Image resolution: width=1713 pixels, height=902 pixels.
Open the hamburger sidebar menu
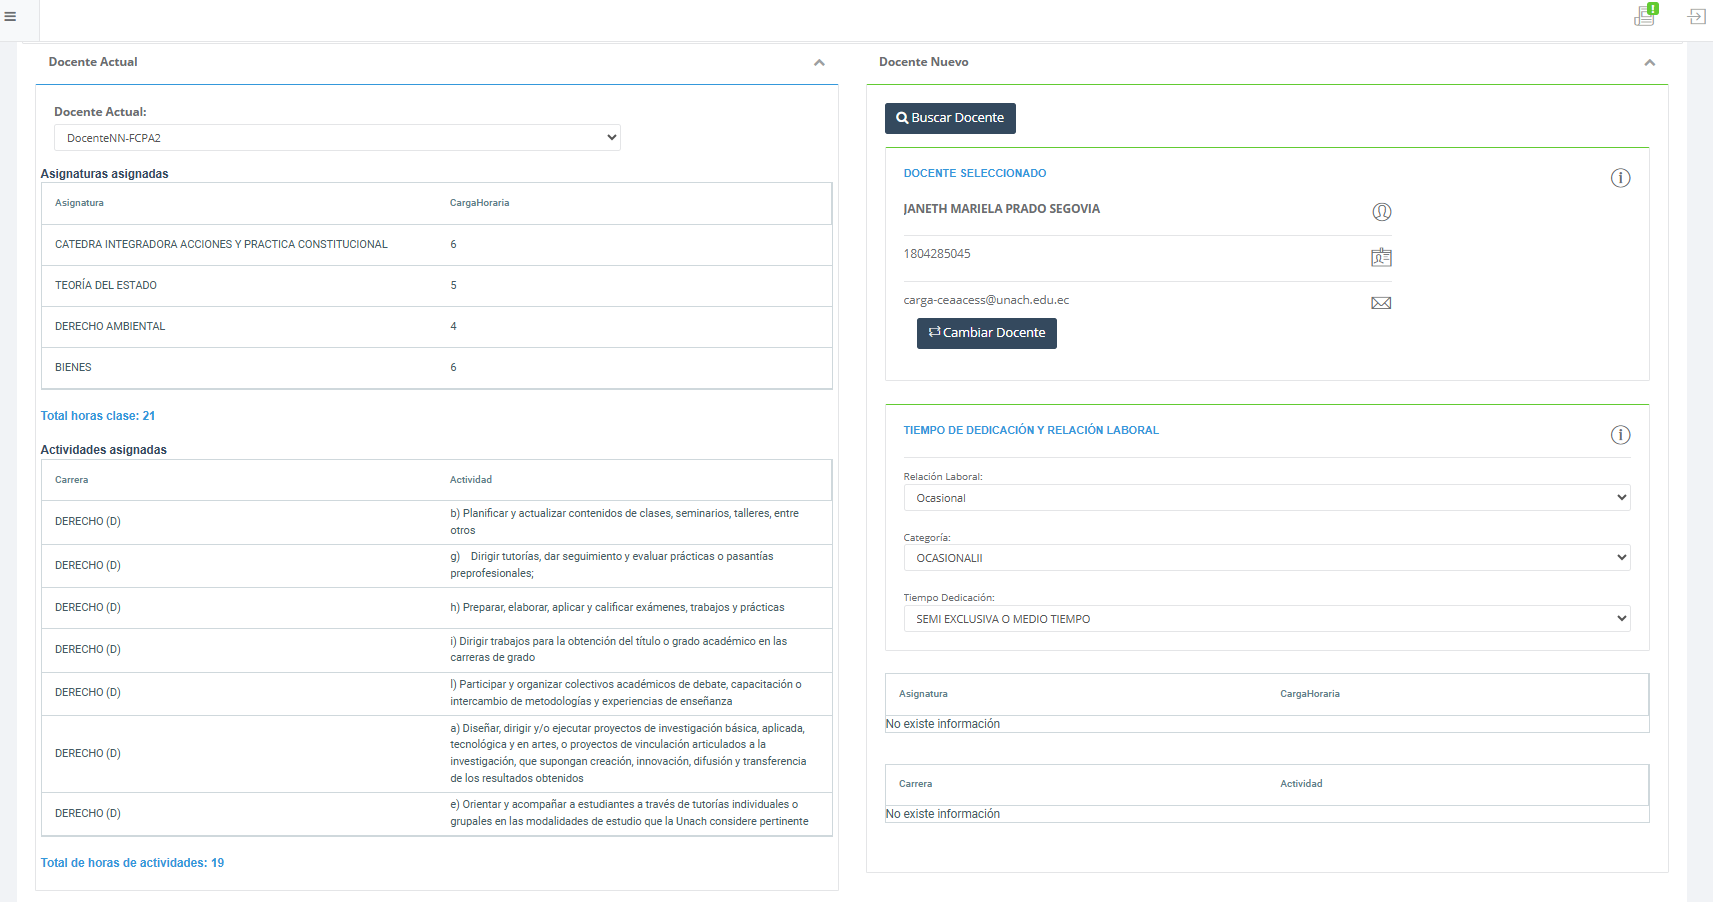pyautogui.click(x=10, y=16)
